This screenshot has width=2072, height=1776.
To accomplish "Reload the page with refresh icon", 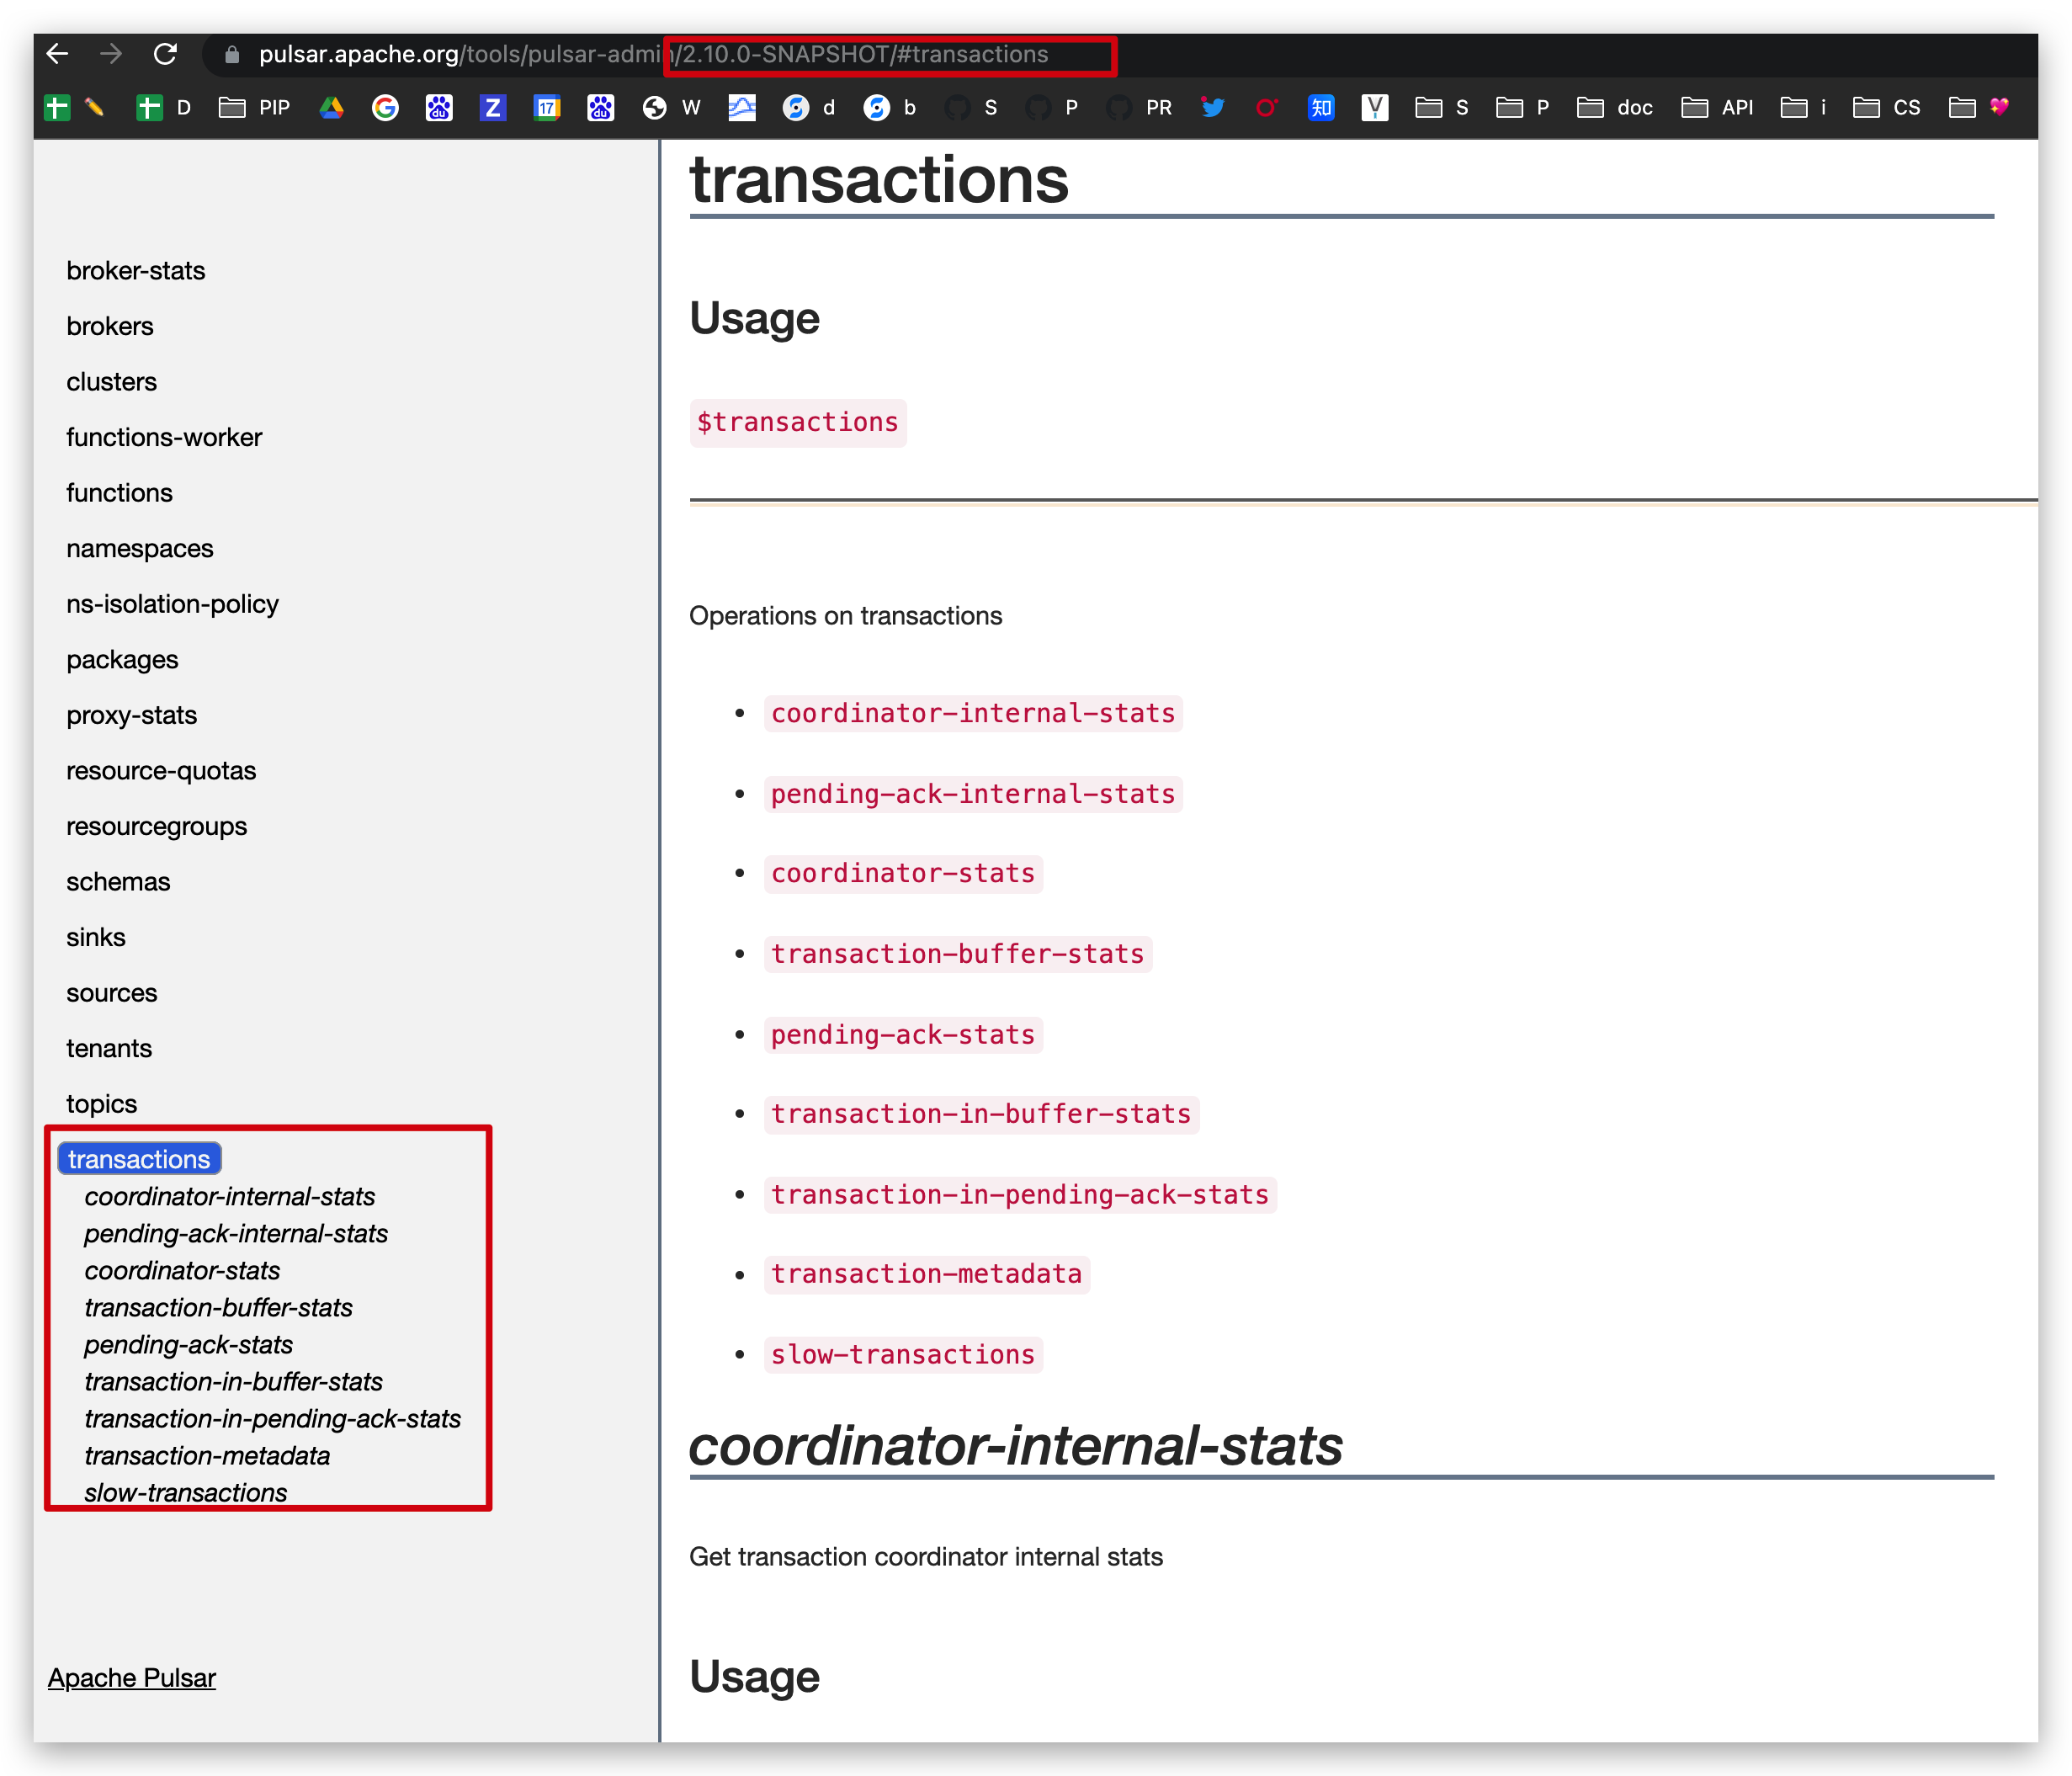I will [x=165, y=54].
